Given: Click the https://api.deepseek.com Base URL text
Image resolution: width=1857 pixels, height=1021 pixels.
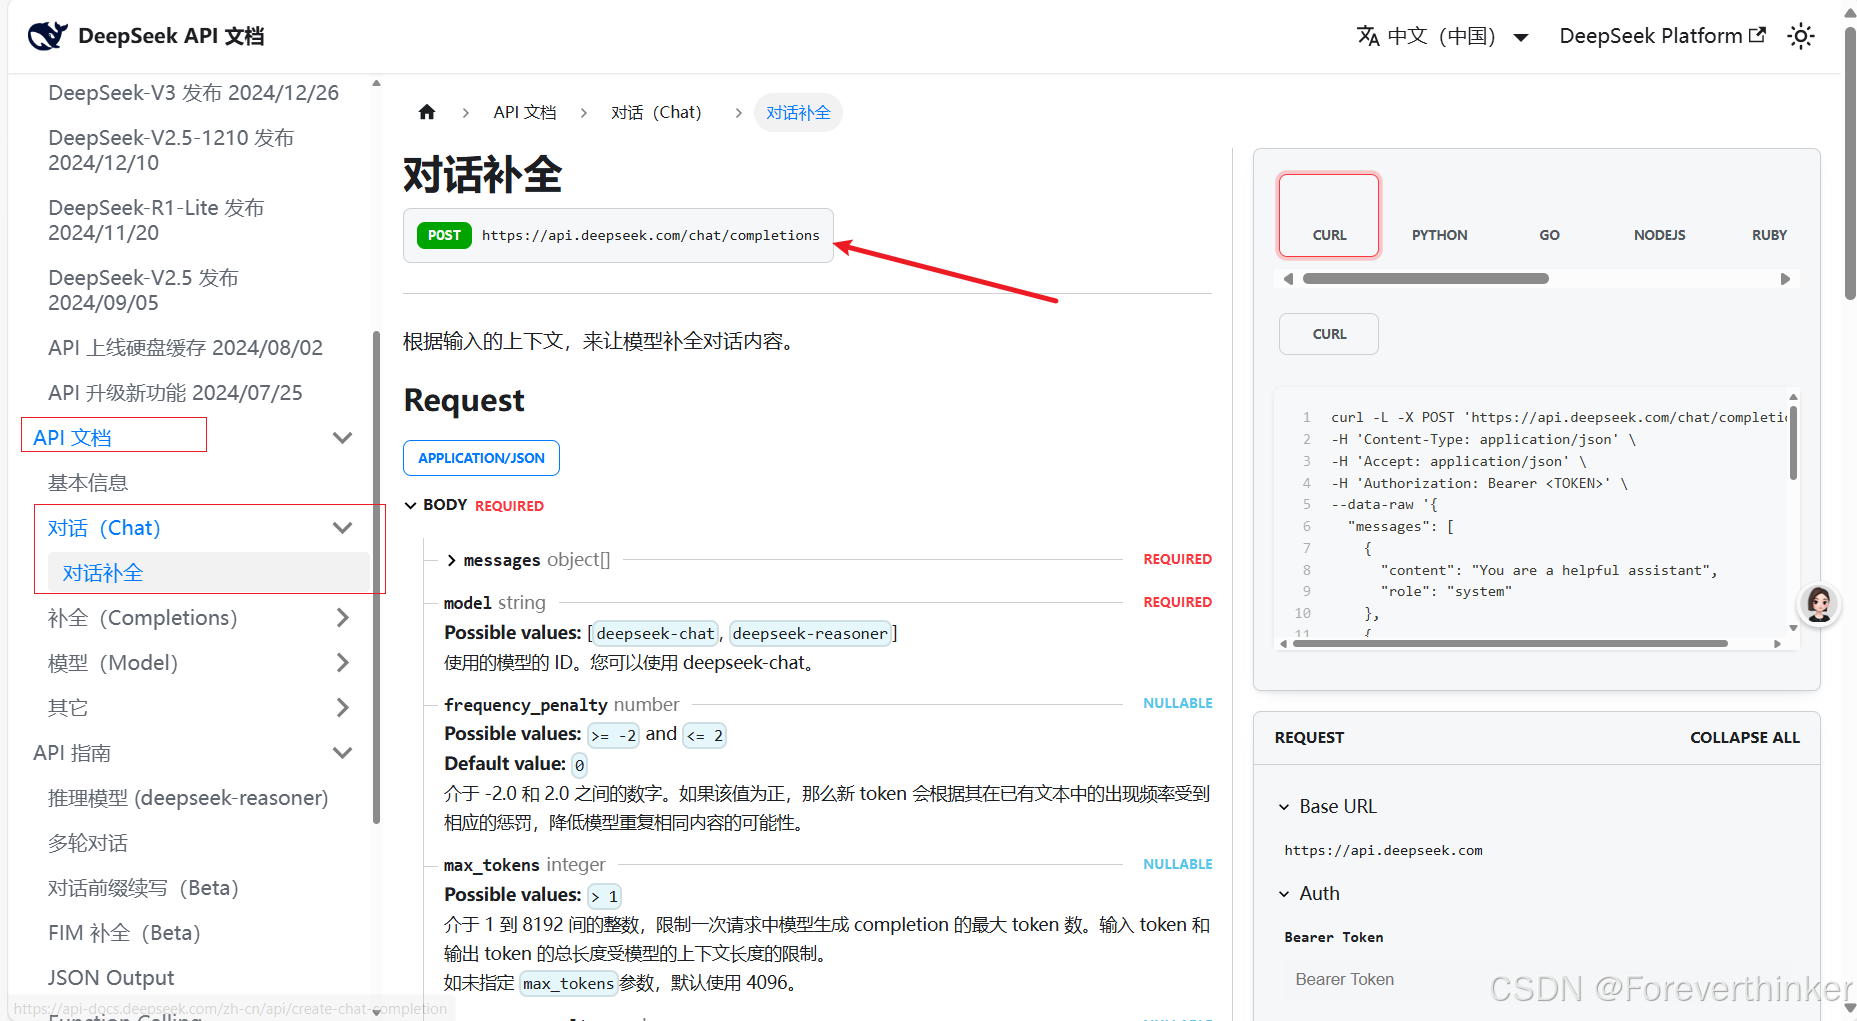Looking at the screenshot, I should [1383, 850].
